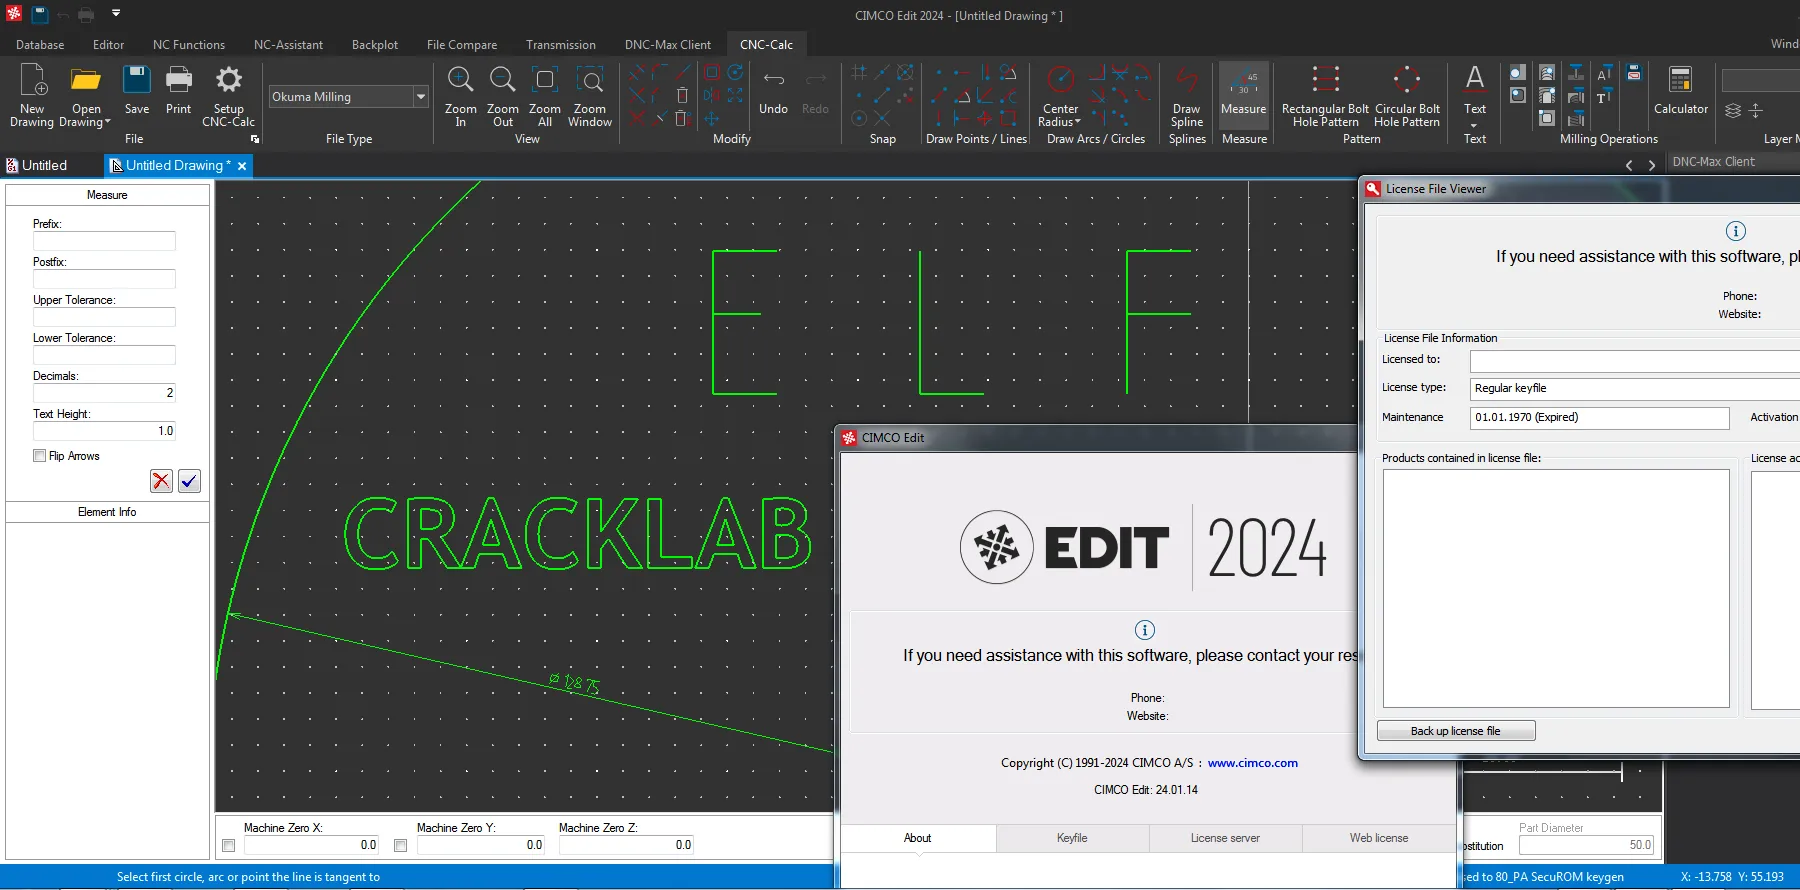Switch to the Keyfile tab in CIMCO Edit dialog
The width and height of the screenshot is (1800, 890).
click(x=1072, y=838)
